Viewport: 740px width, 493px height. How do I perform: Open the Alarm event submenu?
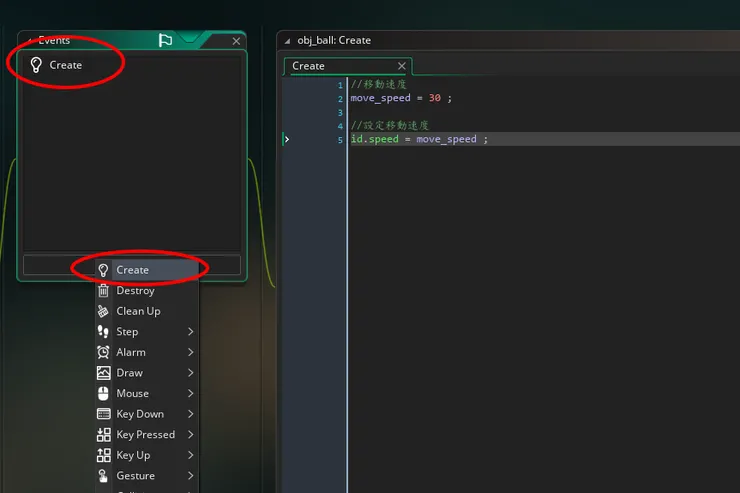click(147, 352)
